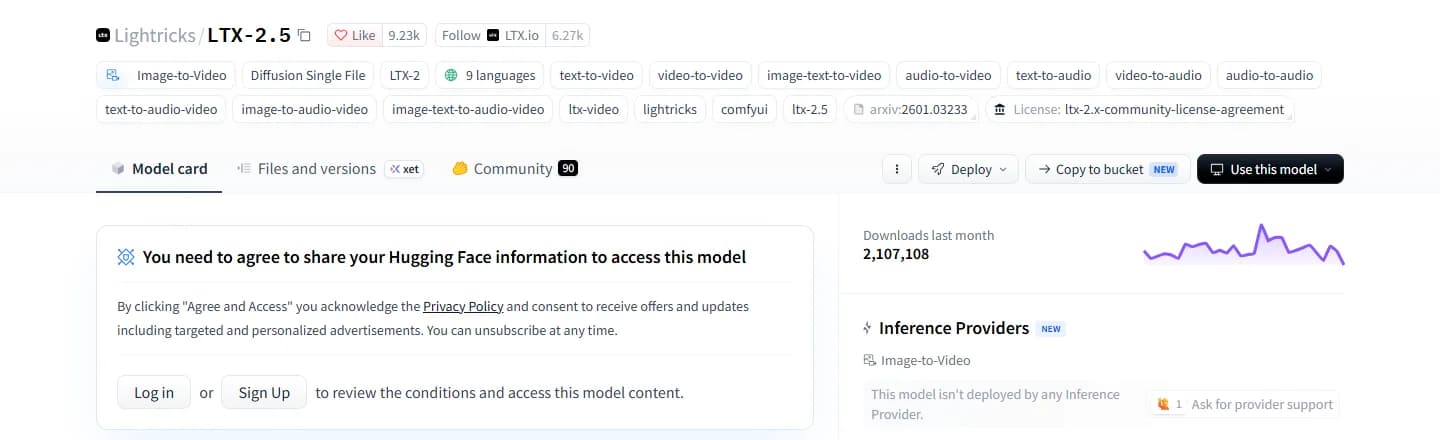
Task: Switch to the Model card tab
Action: coord(159,169)
